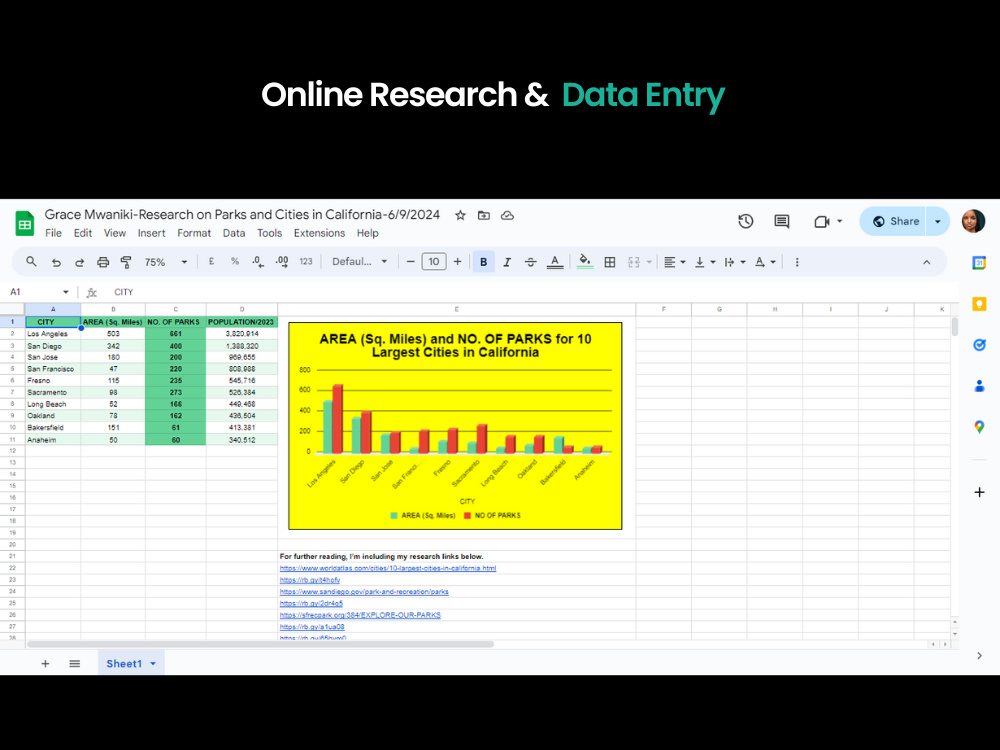Click the Print icon
The width and height of the screenshot is (1000, 750).
[103, 262]
